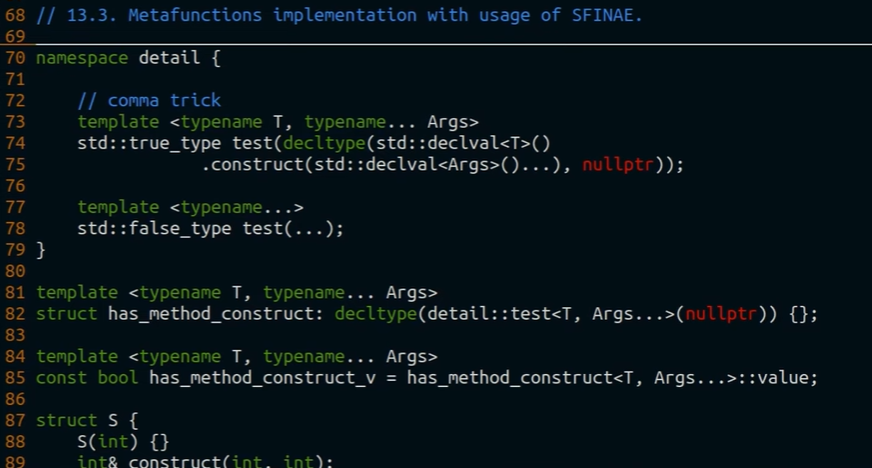Click line number 68 in the gutter

(15, 15)
